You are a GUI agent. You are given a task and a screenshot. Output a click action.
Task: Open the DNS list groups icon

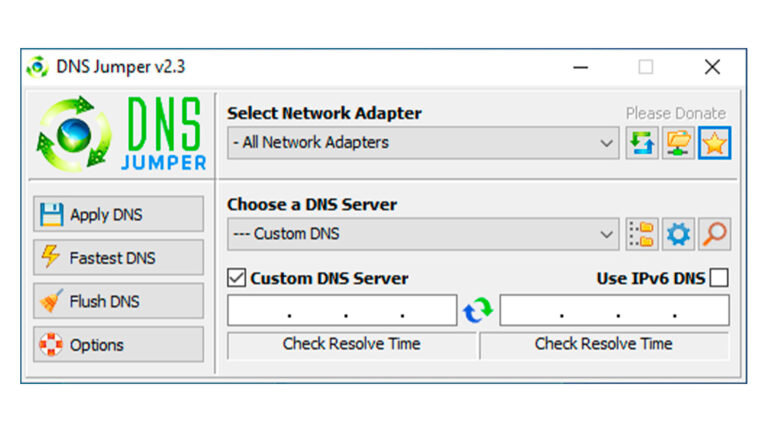click(x=642, y=234)
